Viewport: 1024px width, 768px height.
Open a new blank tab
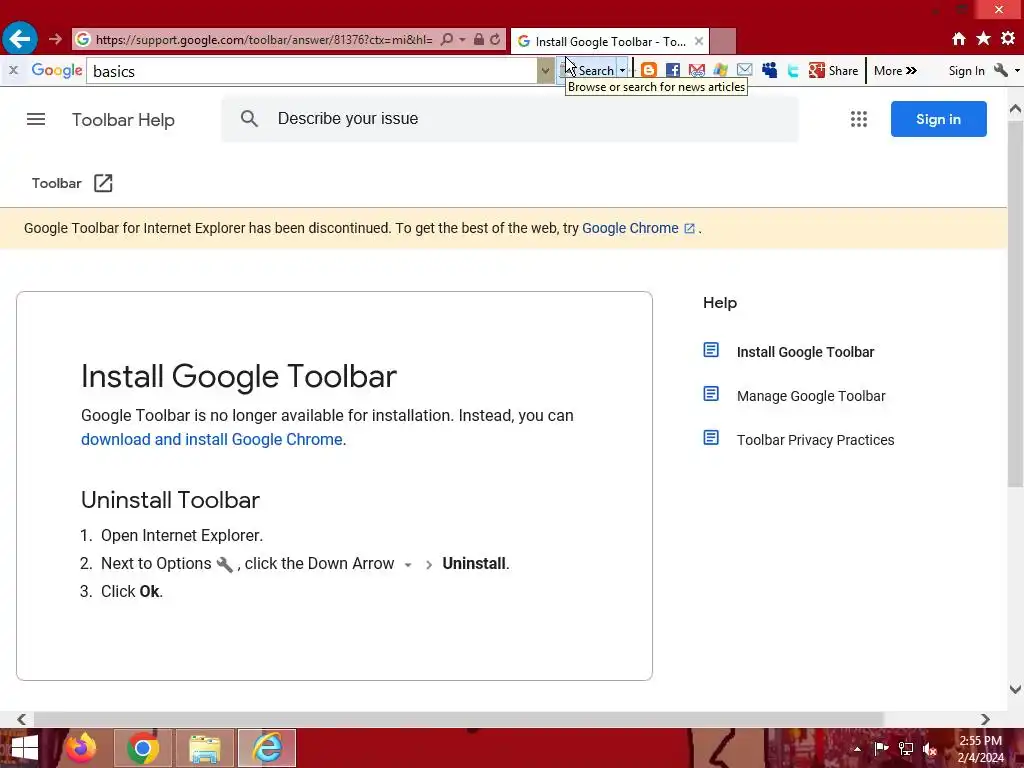pos(723,42)
